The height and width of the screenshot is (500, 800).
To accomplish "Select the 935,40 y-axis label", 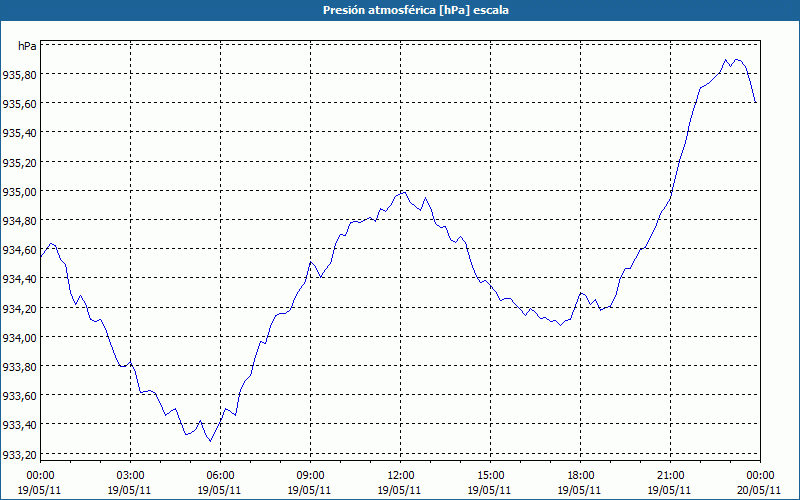I will (x=19, y=133).
